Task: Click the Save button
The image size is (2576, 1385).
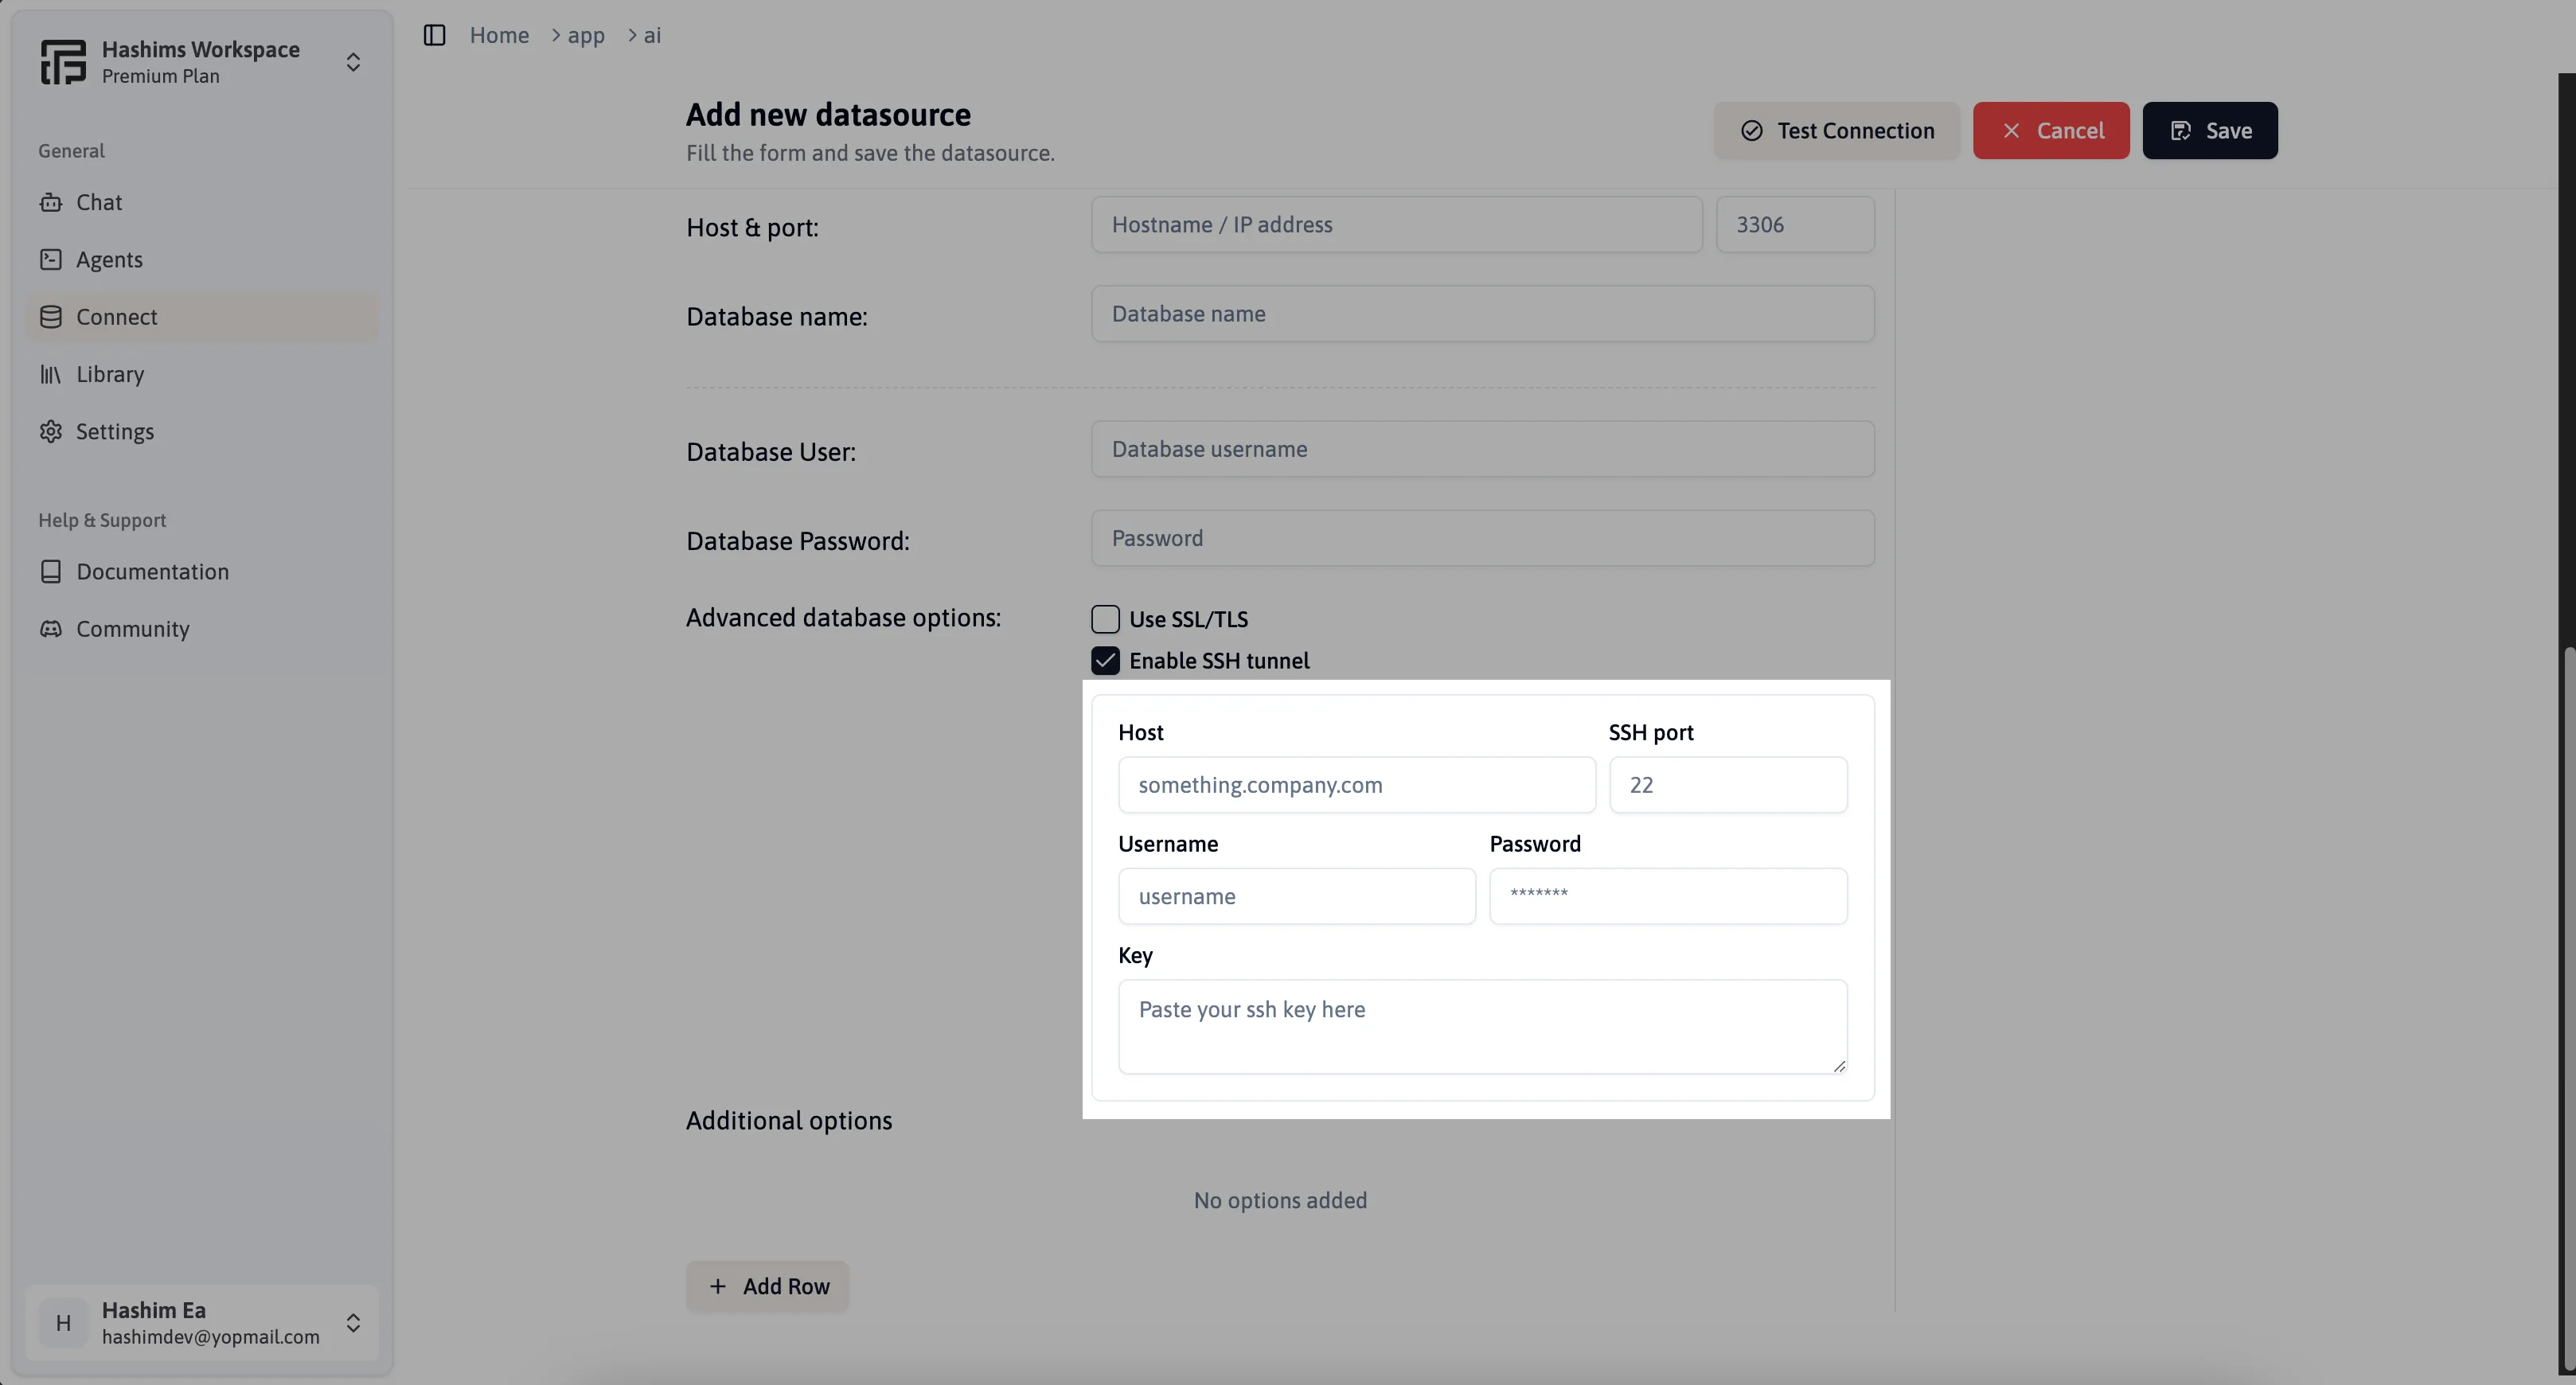Action: click(2210, 130)
